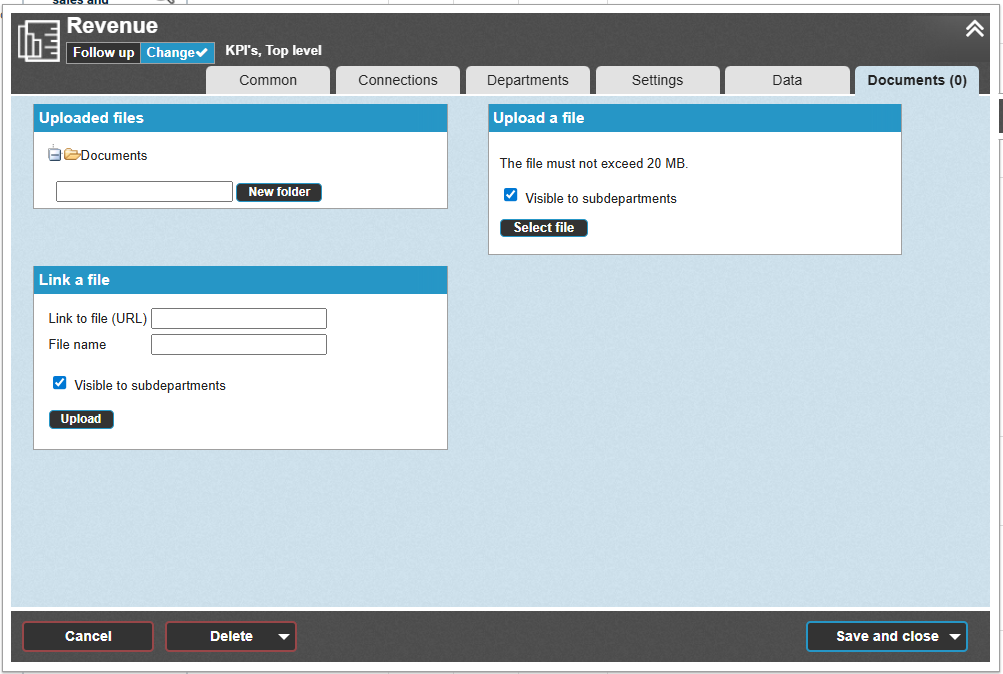Select the Data tab
The image size is (1003, 674).
click(787, 80)
